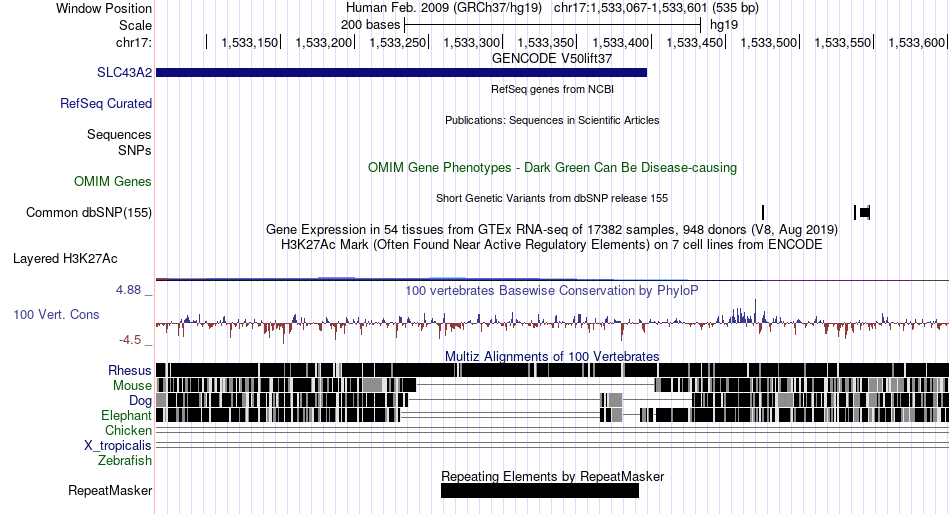Click the Sequences track label

point(119,134)
